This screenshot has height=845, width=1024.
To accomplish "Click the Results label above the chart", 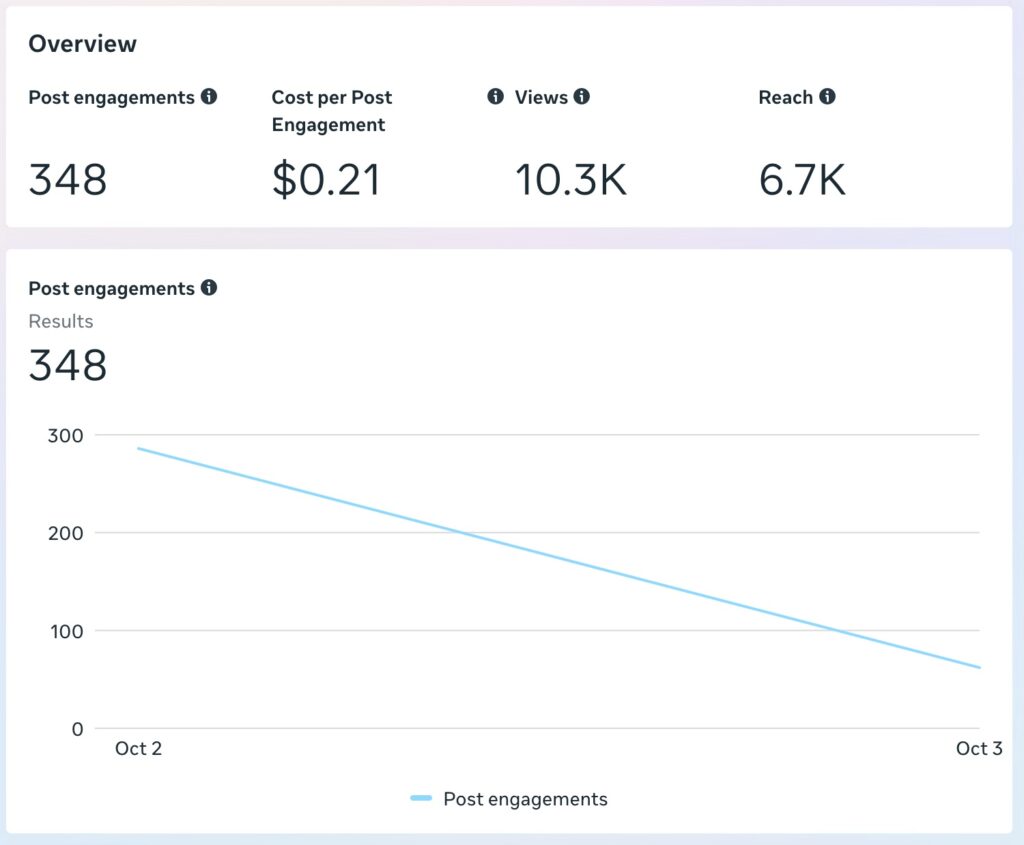I will [60, 321].
